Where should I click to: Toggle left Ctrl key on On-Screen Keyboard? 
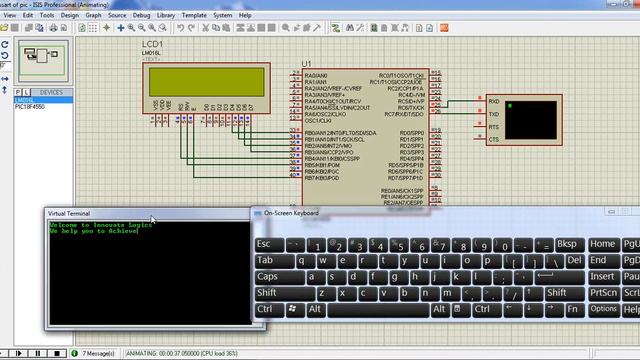point(269,309)
